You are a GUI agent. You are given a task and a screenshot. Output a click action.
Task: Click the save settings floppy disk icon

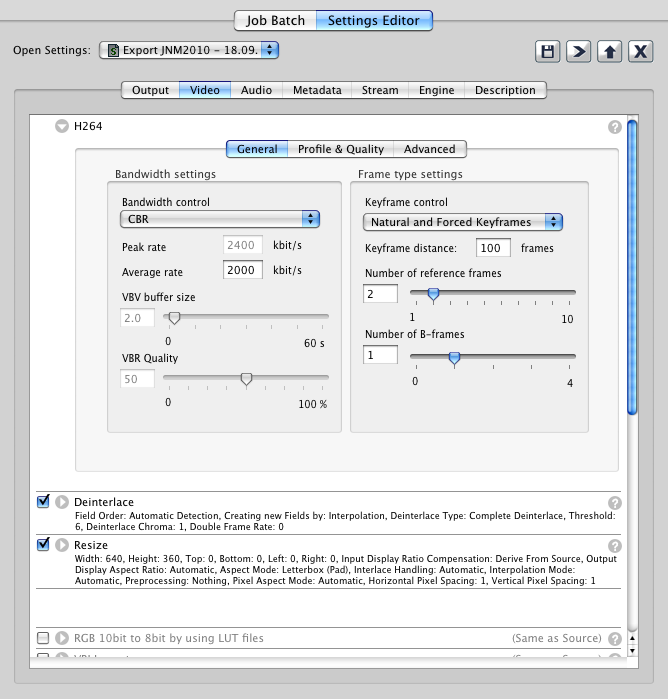click(547, 52)
